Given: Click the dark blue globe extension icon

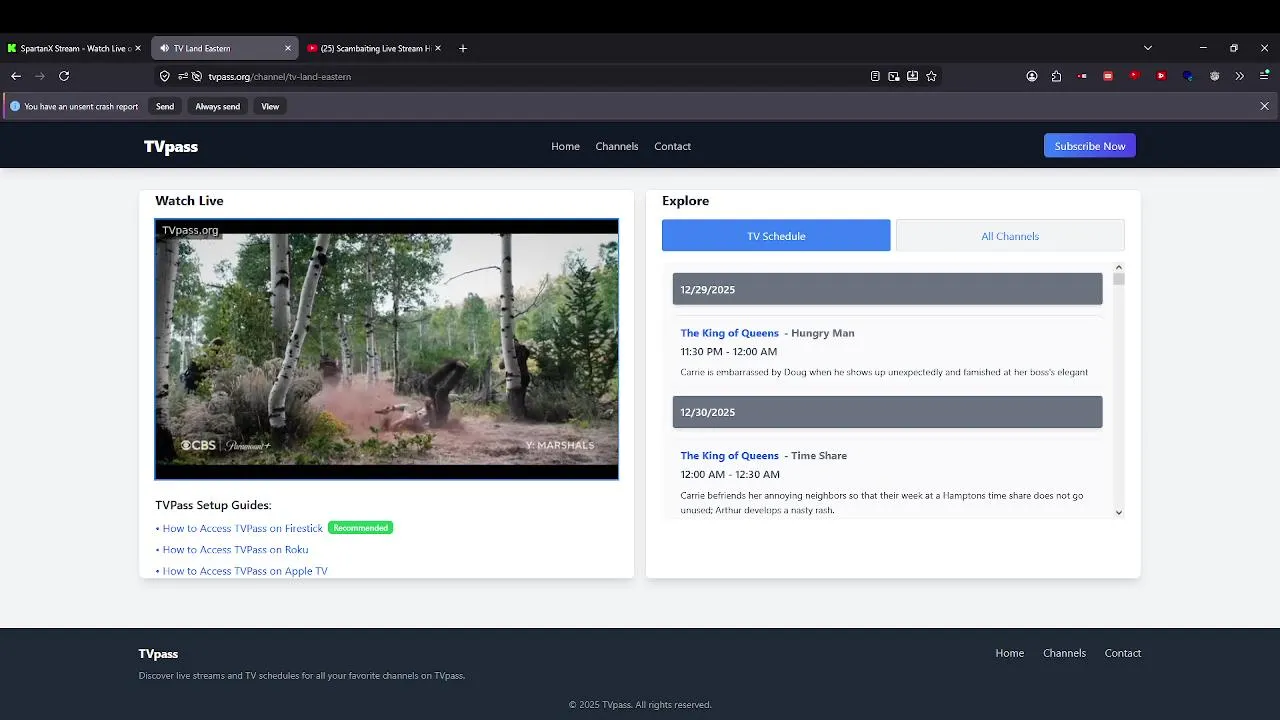Looking at the screenshot, I should (1188, 76).
